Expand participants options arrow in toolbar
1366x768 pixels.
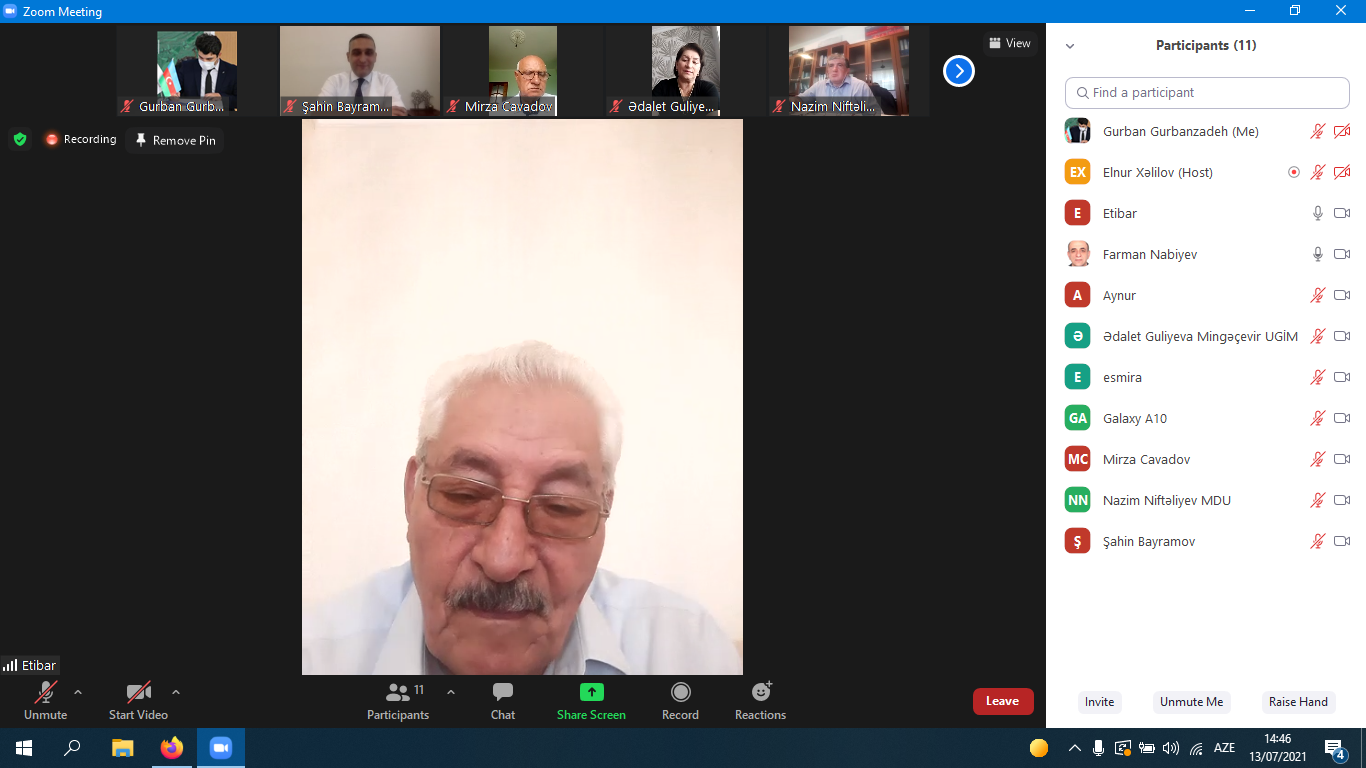[451, 692]
